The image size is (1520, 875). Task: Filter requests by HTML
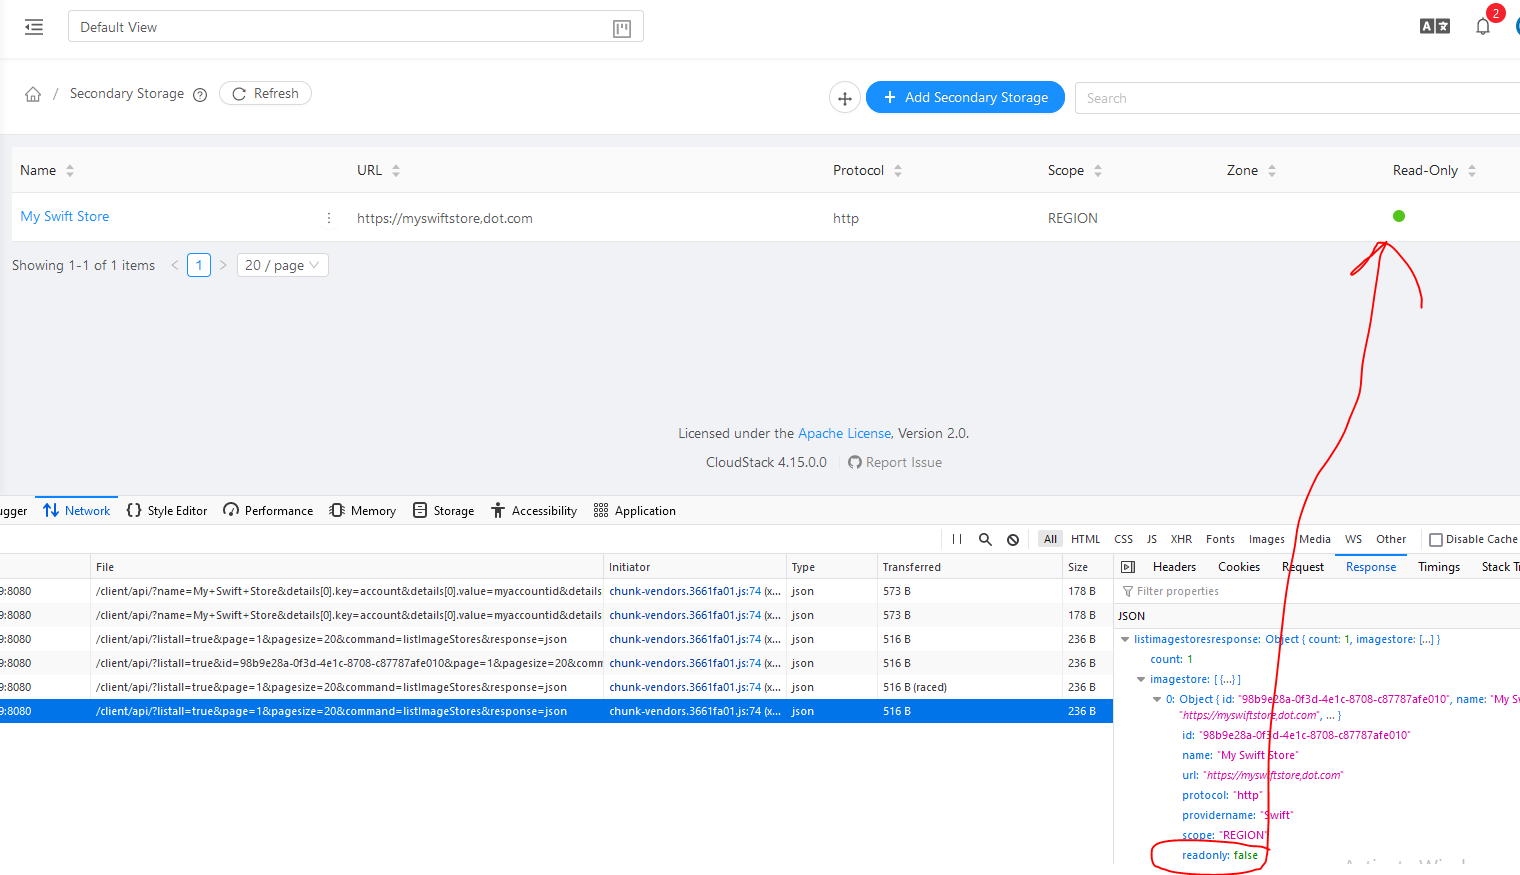[x=1085, y=539]
